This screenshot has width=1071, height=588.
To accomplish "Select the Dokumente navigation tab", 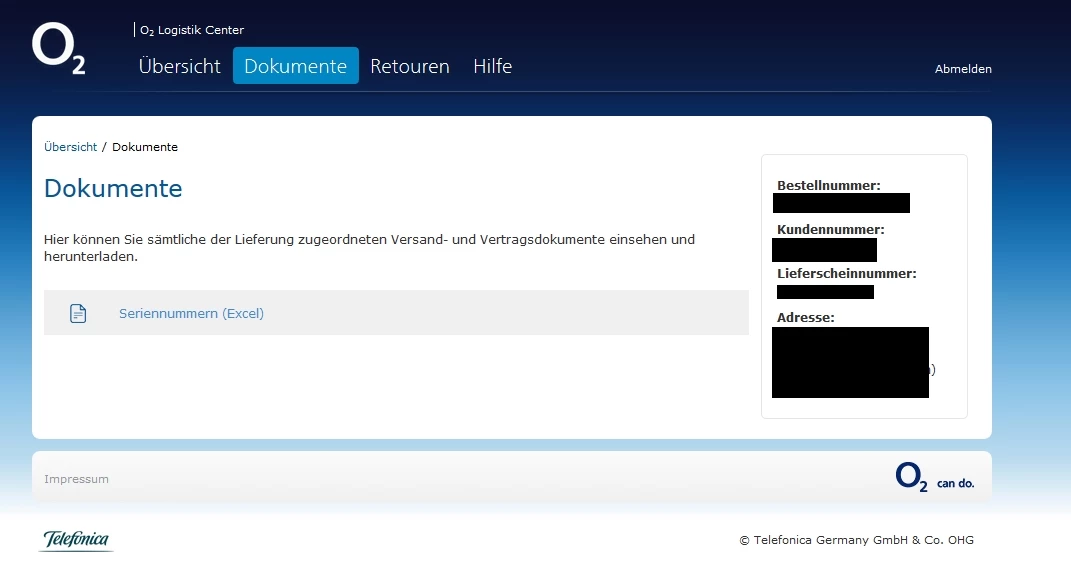I will [x=296, y=66].
